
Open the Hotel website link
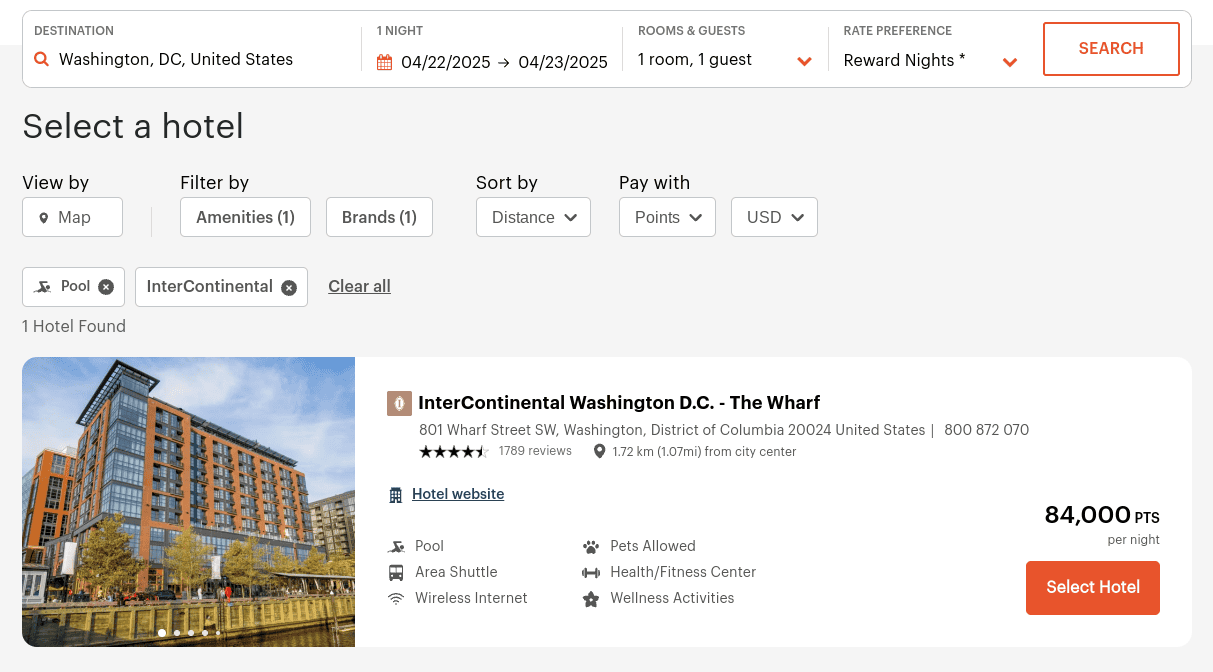pyautogui.click(x=458, y=494)
